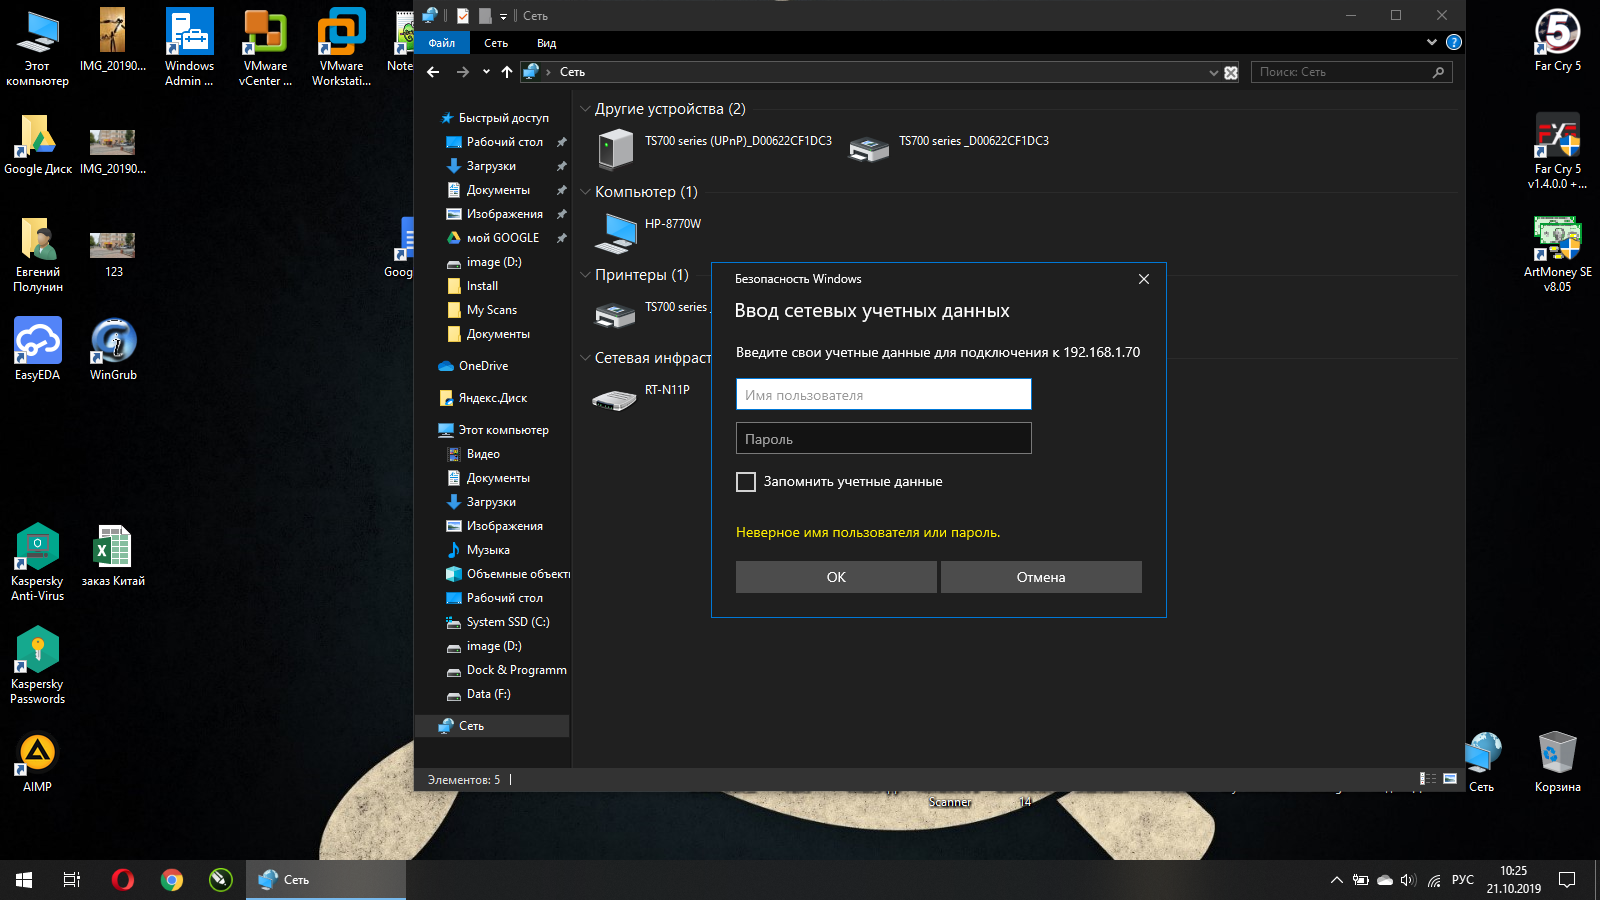Collapse the Компьютер group
This screenshot has height=900, width=1600.
point(585,192)
